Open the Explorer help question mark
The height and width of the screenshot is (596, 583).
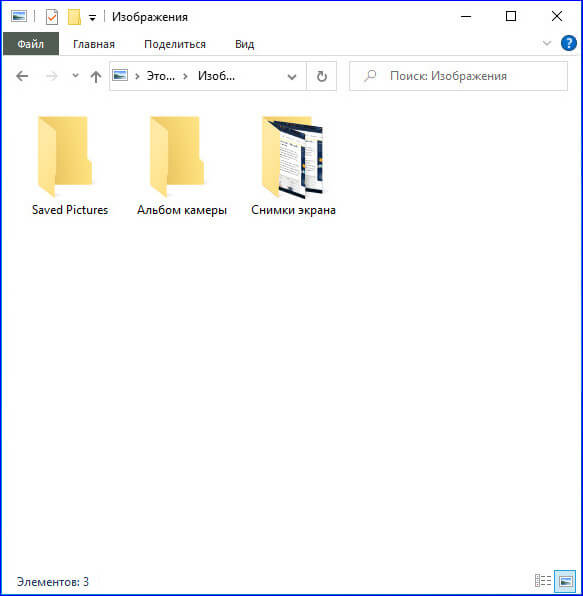[569, 43]
